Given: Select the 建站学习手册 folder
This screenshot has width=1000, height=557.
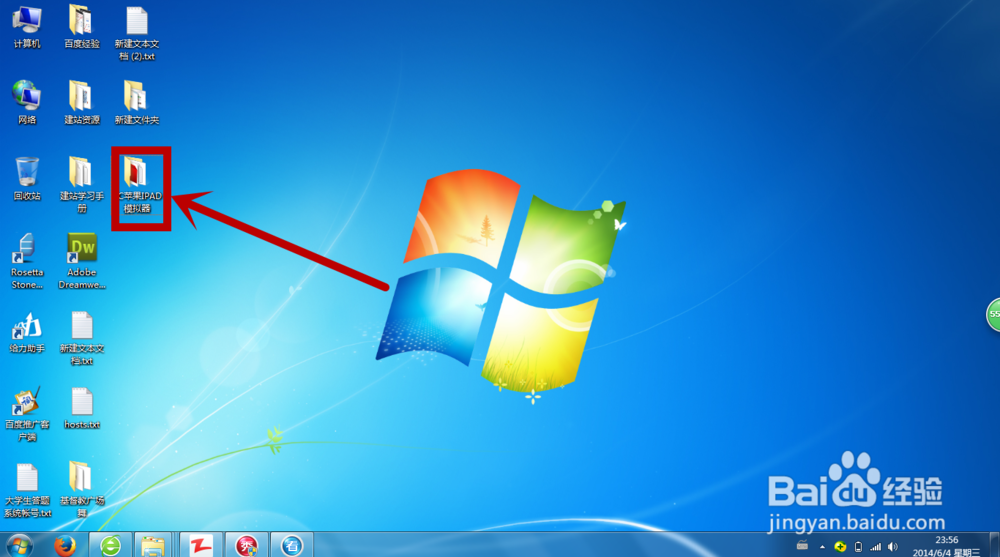Looking at the screenshot, I should pyautogui.click(x=82, y=184).
